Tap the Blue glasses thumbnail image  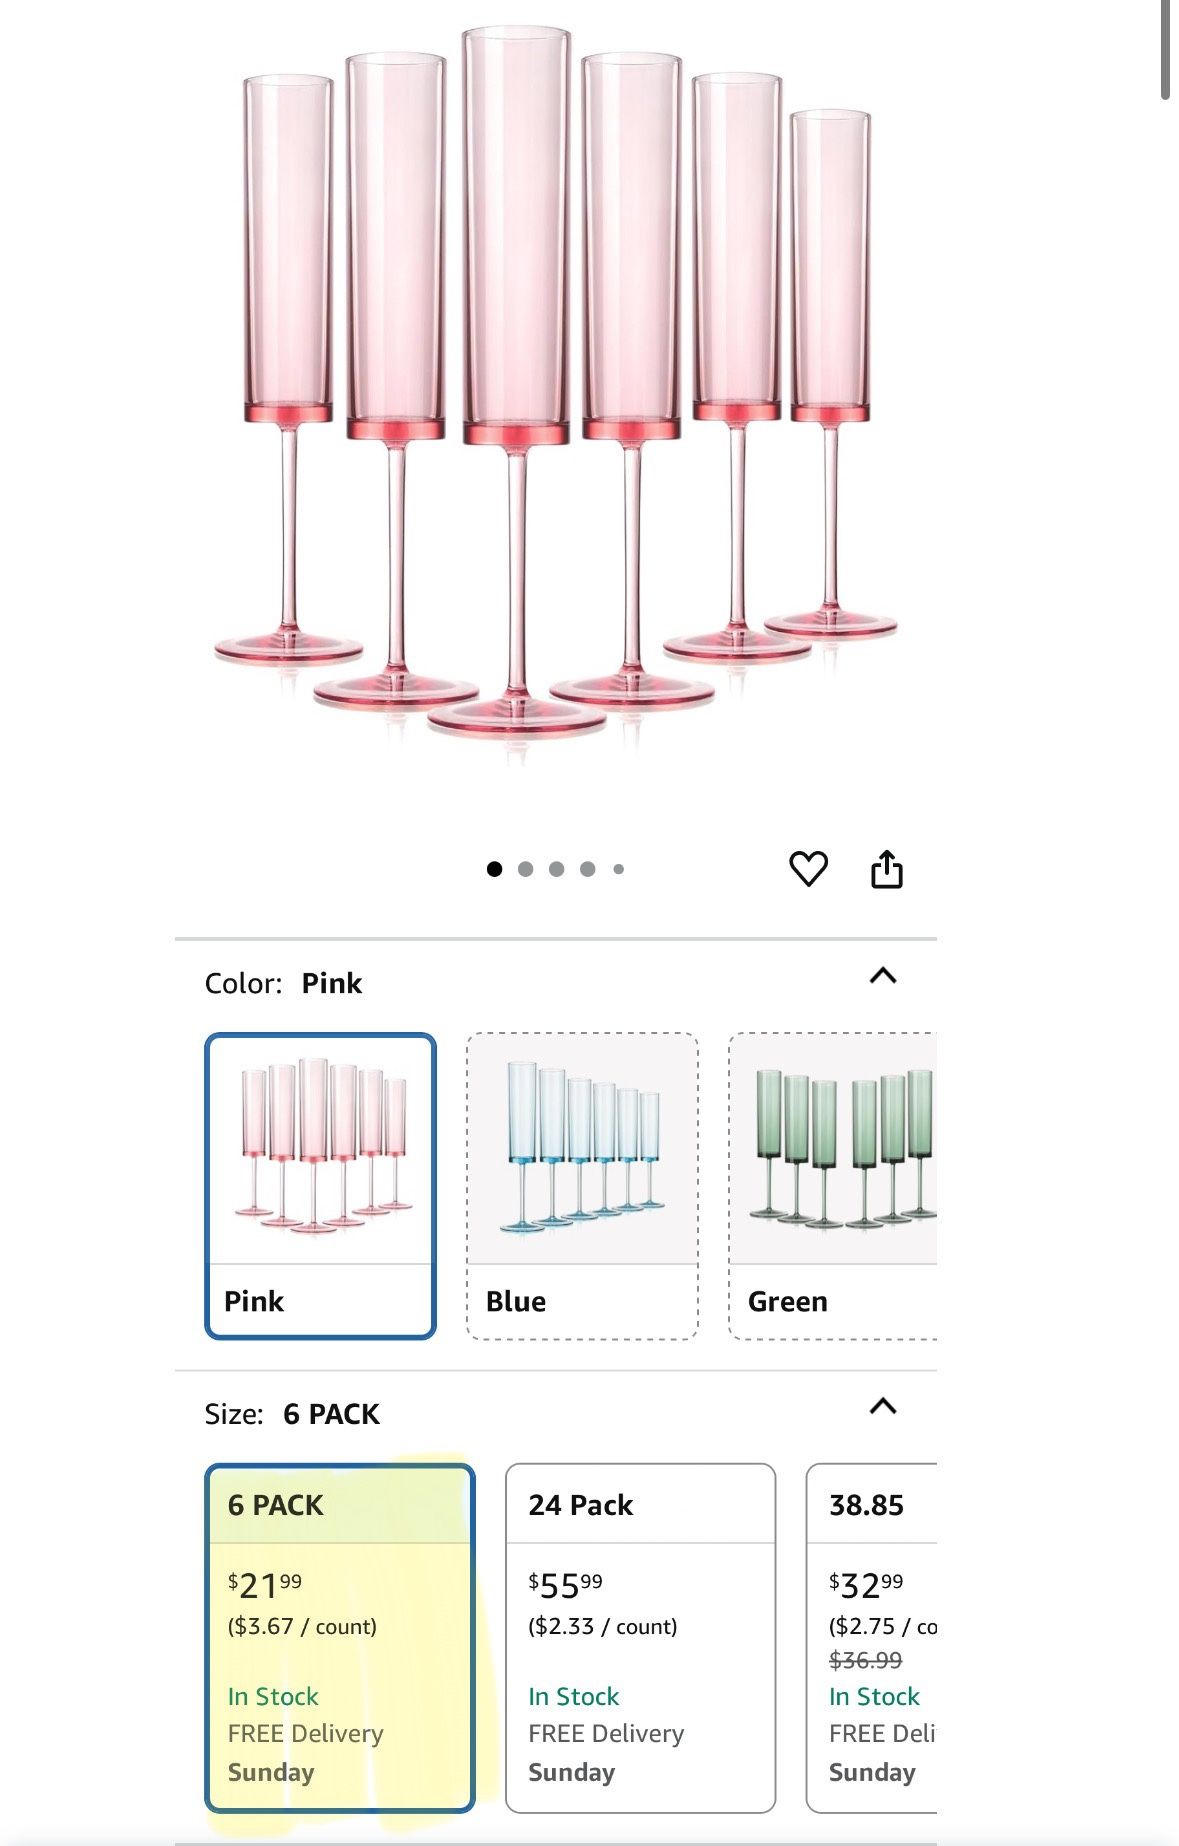pos(582,1148)
